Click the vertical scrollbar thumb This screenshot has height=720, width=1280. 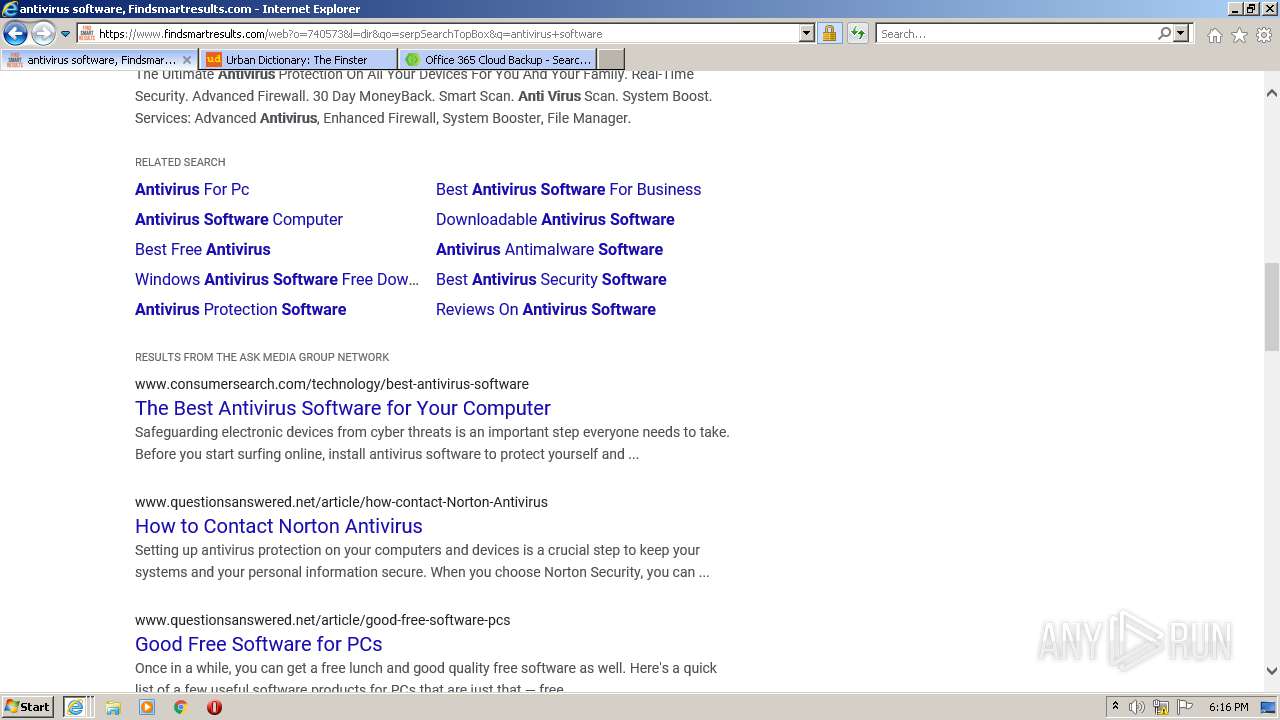pos(1272,307)
